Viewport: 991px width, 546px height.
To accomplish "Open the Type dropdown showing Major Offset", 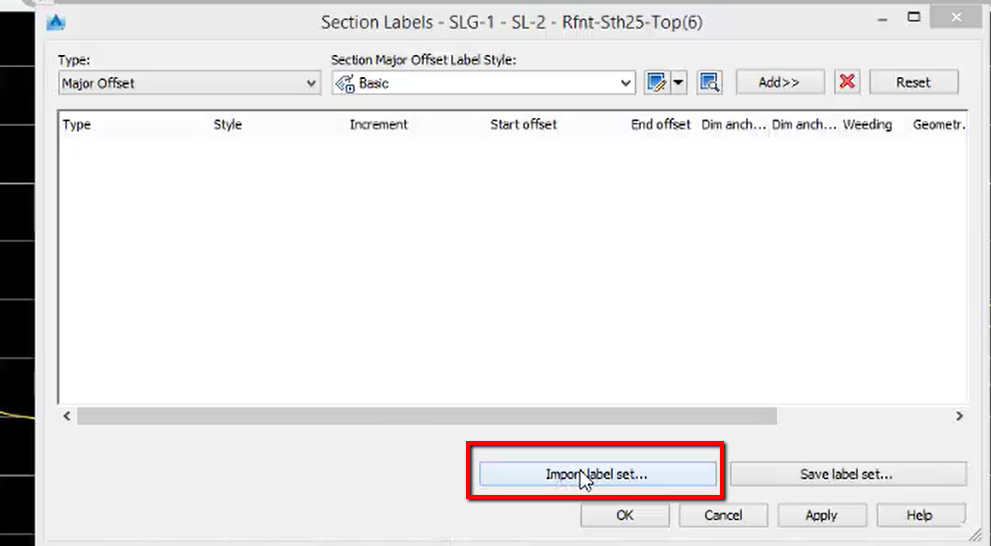I will coord(189,84).
